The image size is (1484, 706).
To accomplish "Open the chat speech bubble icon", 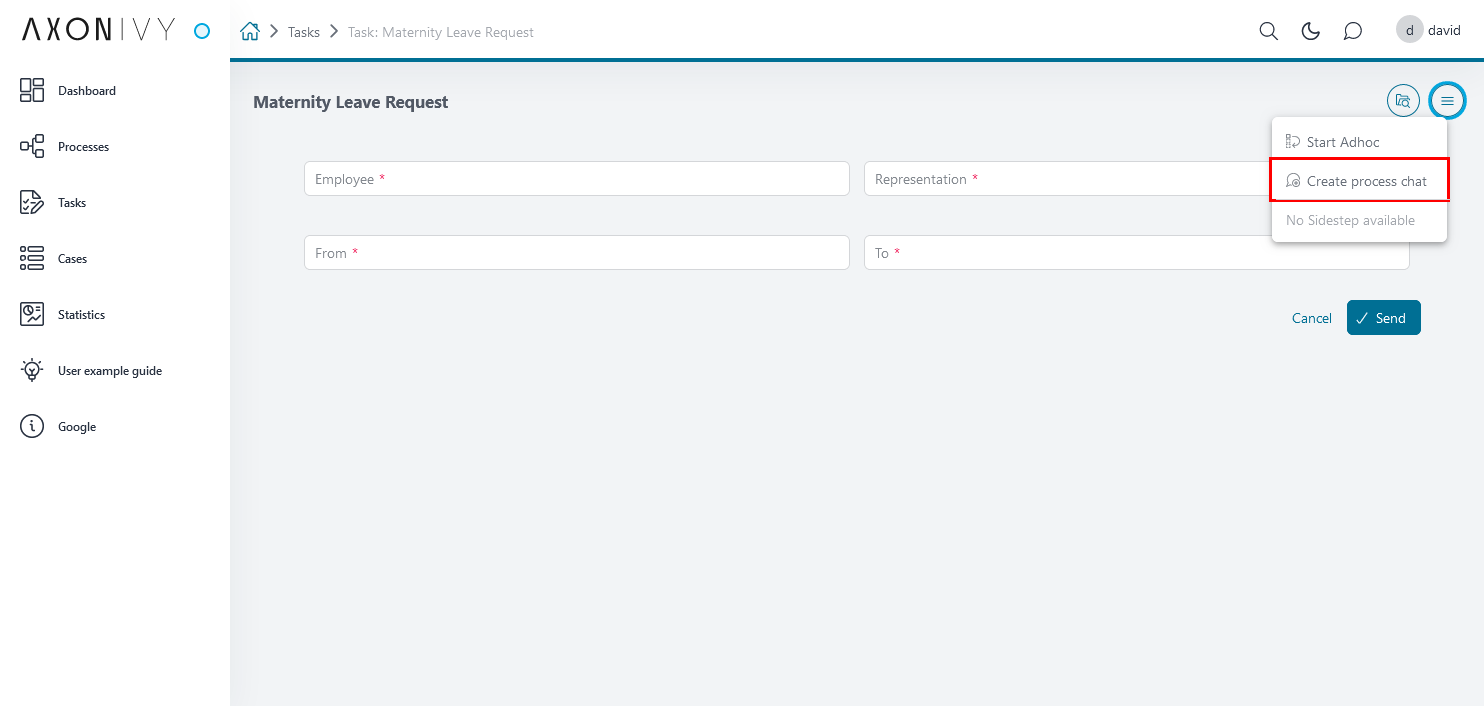I will coord(1352,31).
